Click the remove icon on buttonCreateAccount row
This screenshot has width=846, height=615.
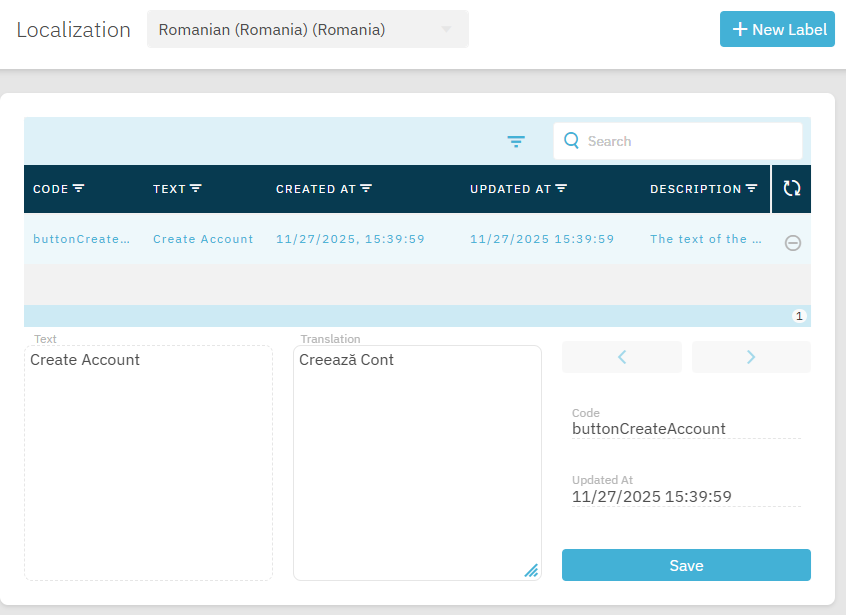coord(792,243)
